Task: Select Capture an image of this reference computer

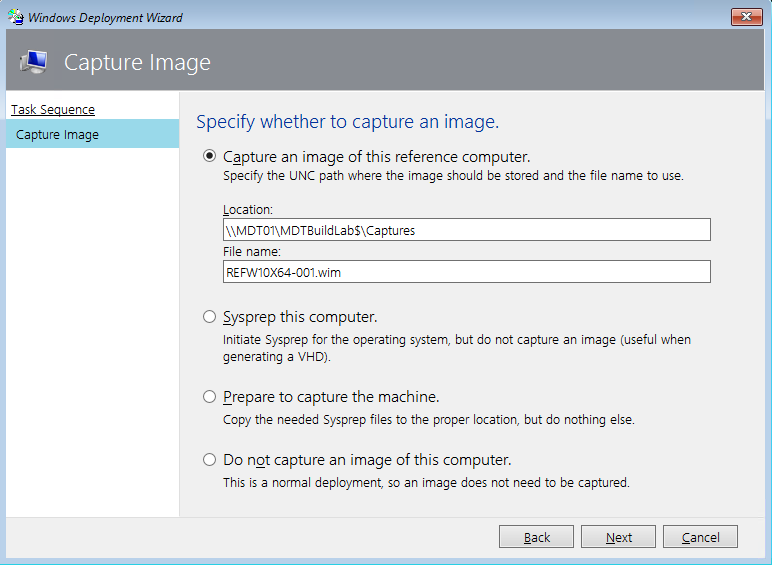Action: click(x=209, y=156)
